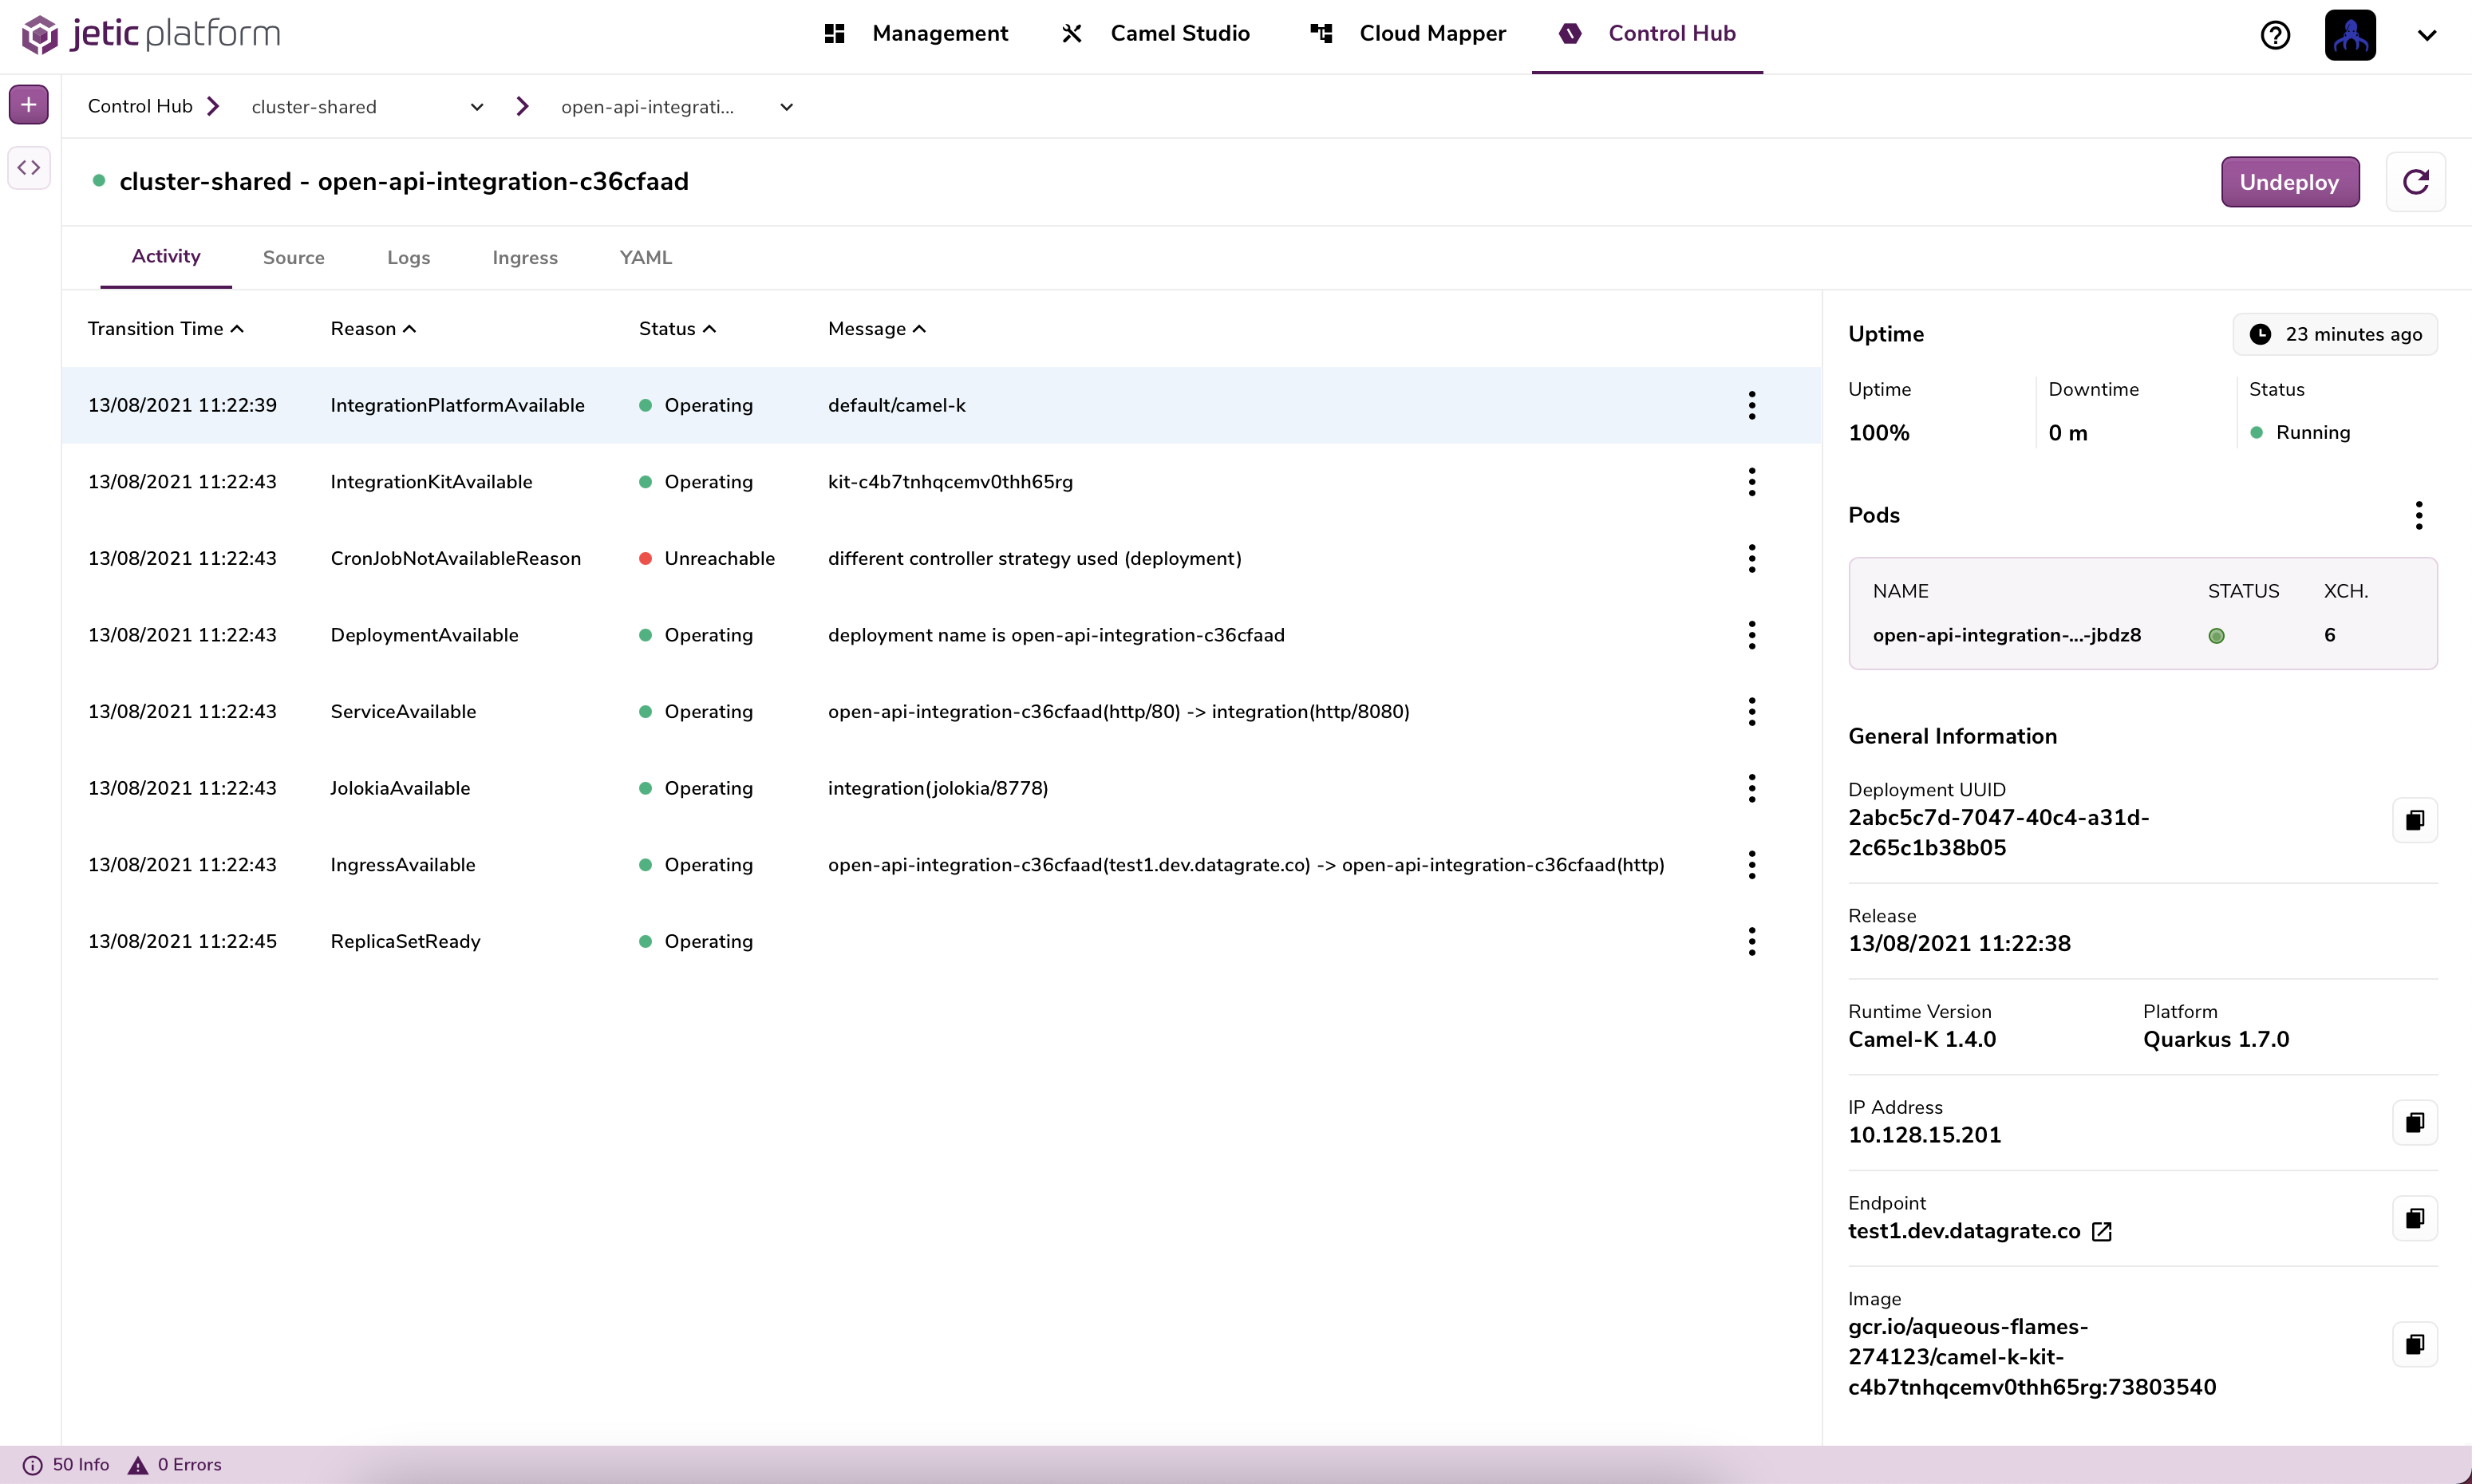Viewport: 2472px width, 1484px height.
Task: Click the Management grid icon
Action: (x=834, y=34)
